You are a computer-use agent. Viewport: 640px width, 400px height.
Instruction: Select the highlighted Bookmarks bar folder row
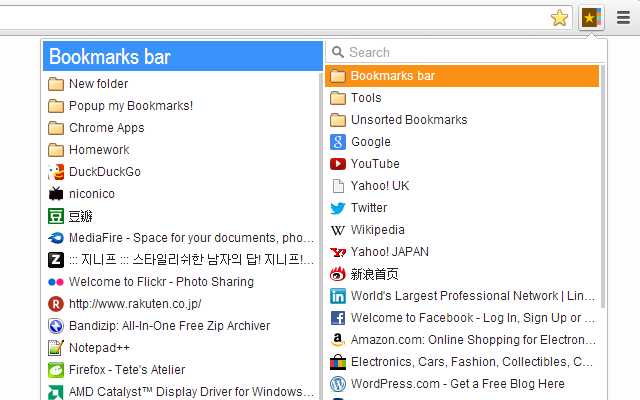pyautogui.click(x=462, y=76)
